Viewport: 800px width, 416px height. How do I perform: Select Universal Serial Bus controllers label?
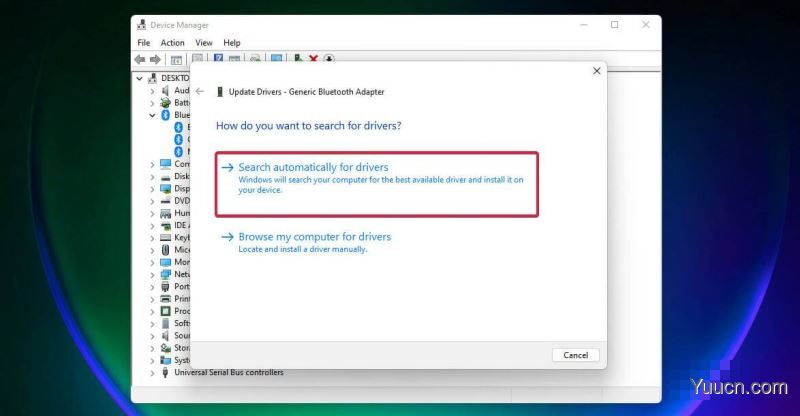tap(229, 373)
